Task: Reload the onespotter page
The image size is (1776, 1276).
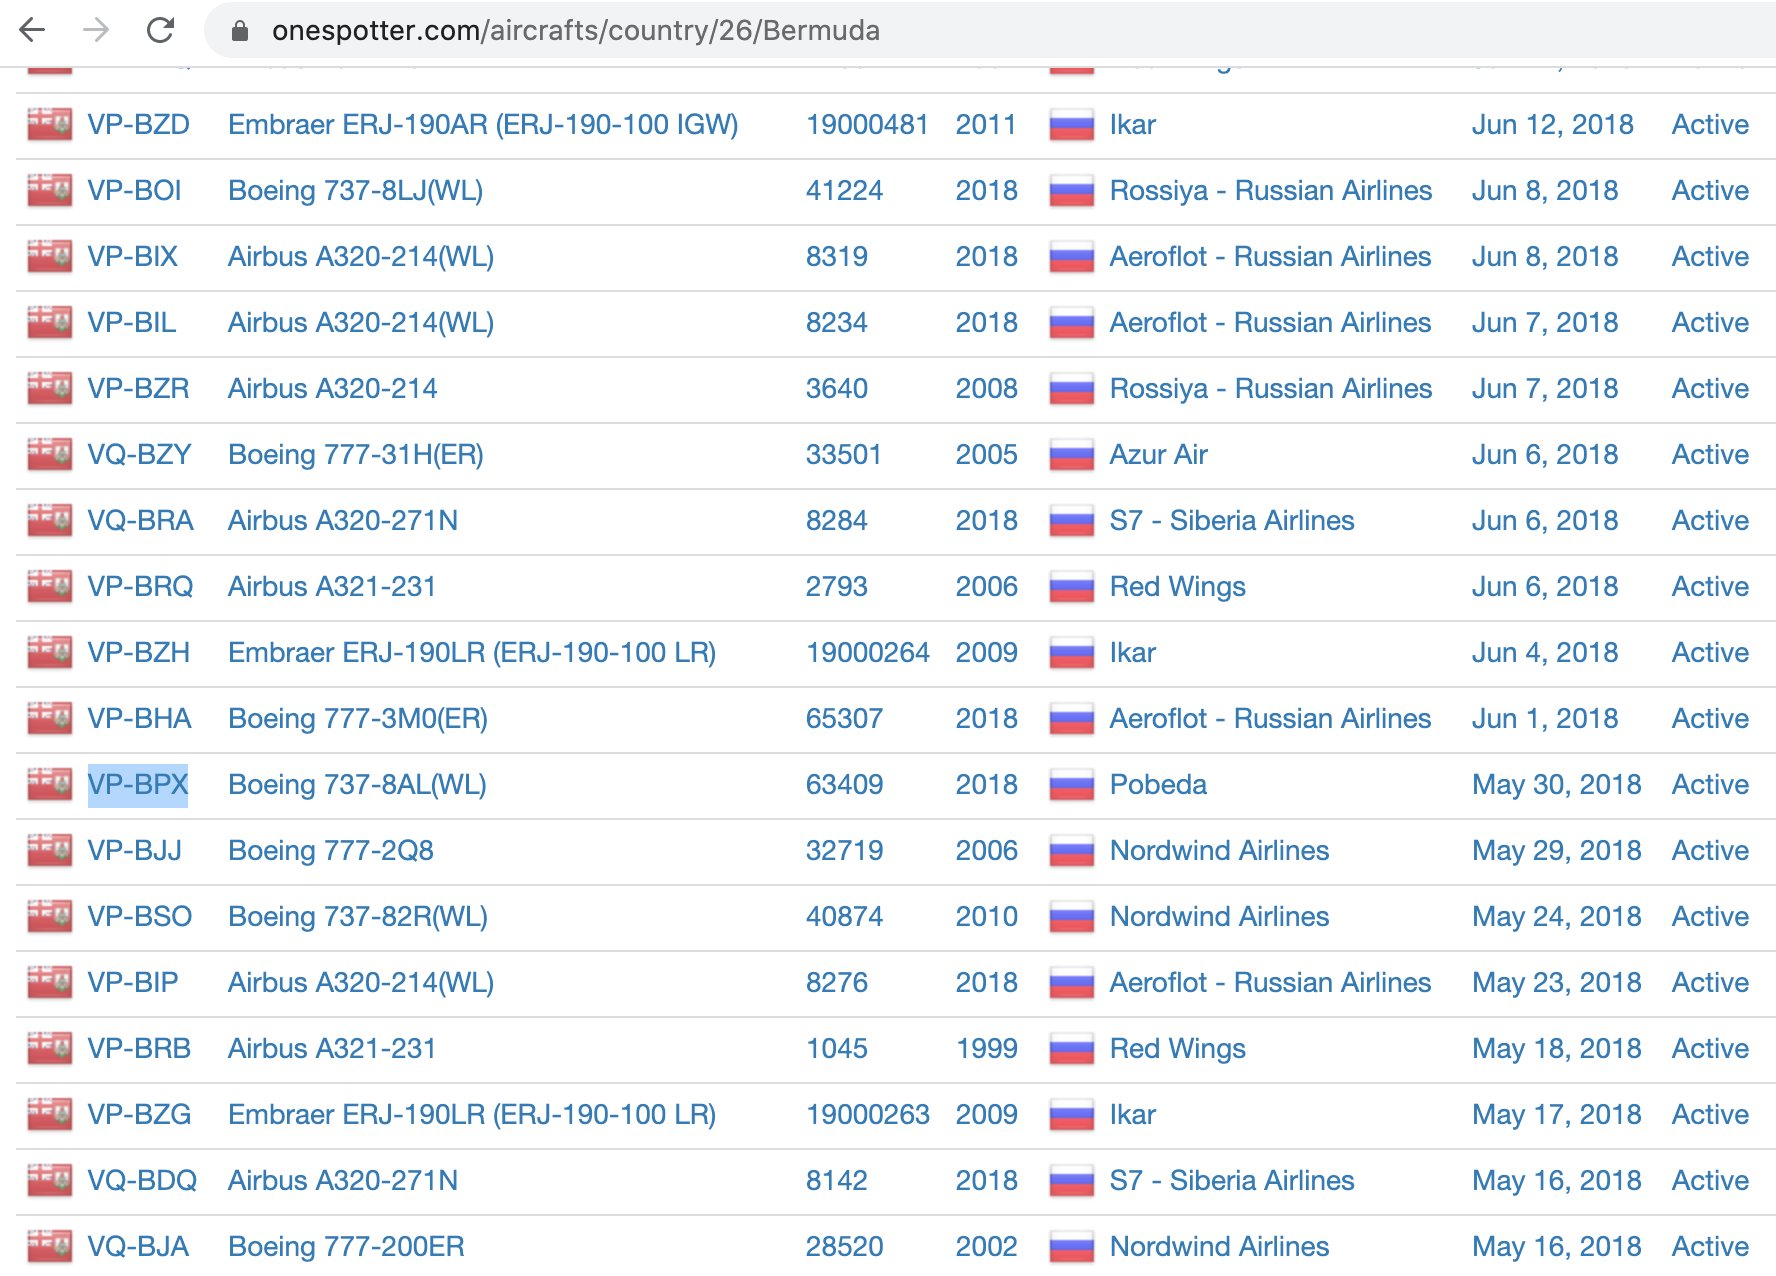Action: tap(160, 30)
